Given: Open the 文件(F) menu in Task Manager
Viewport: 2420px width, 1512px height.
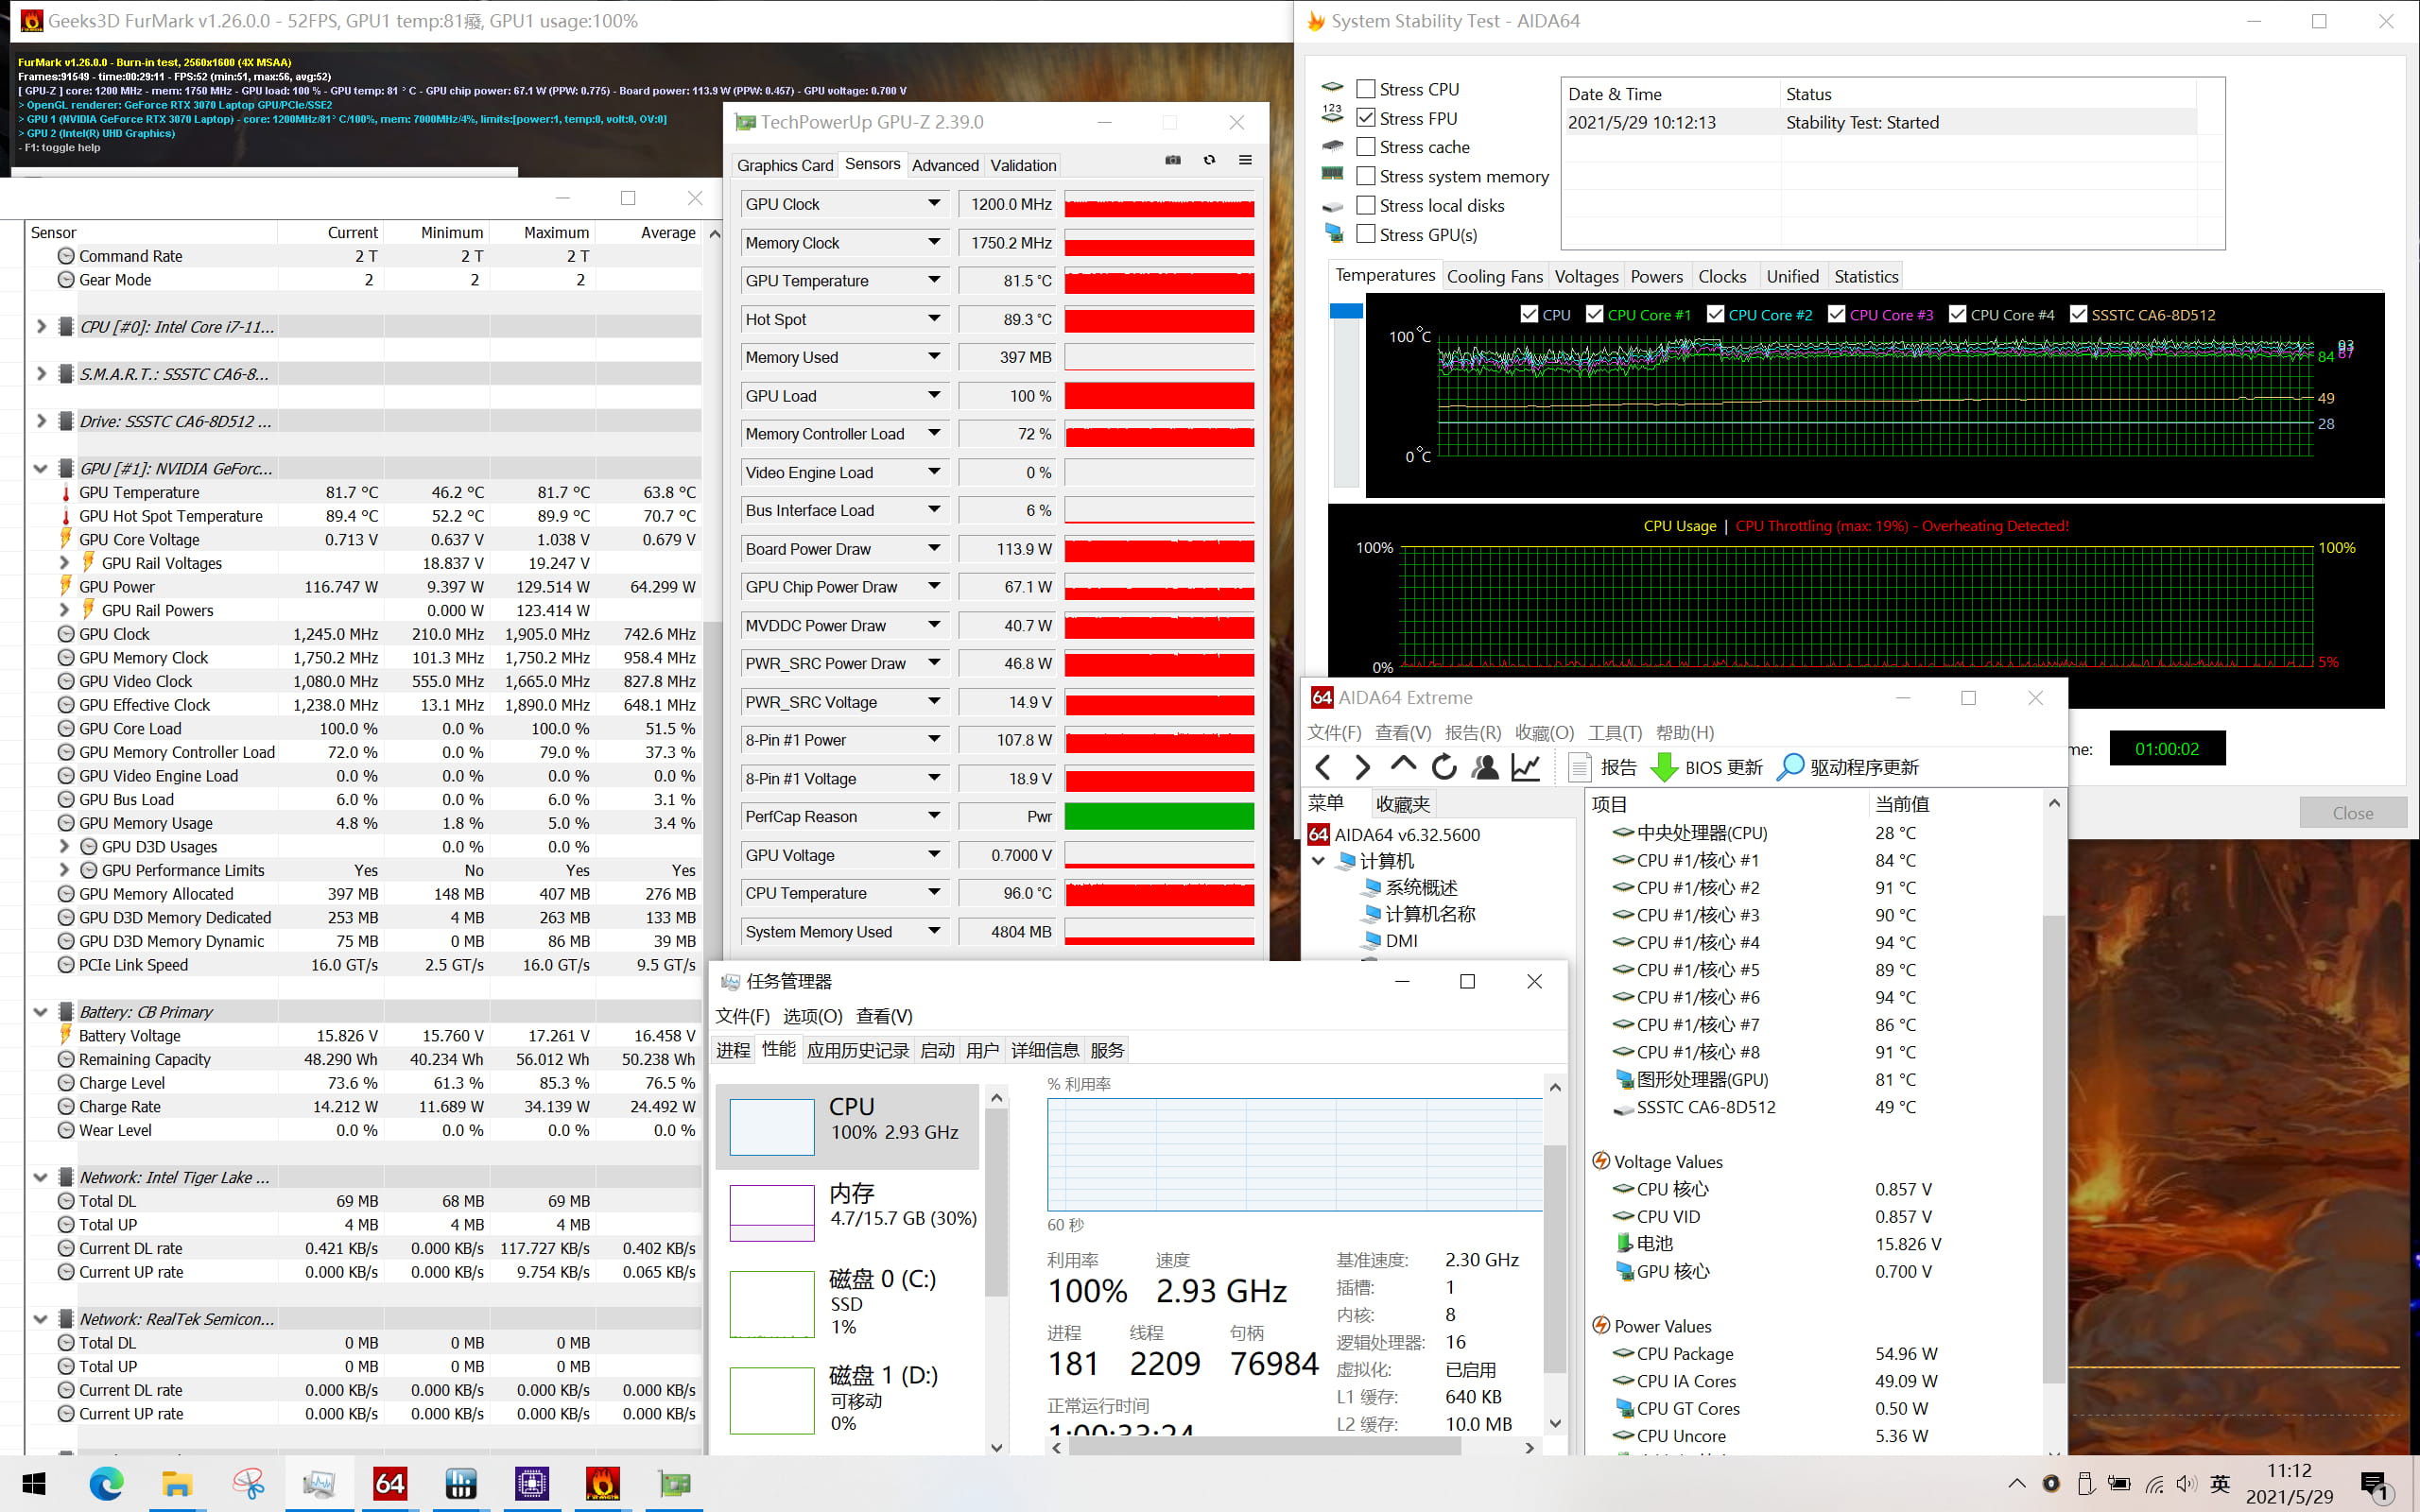Looking at the screenshot, I should [742, 1016].
